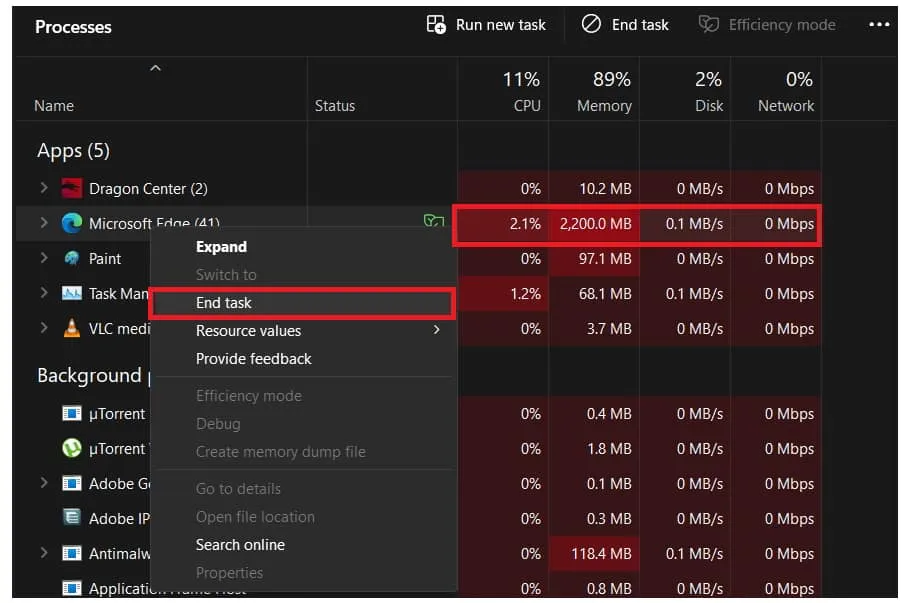
Task: Expand the Dragon Center process group
Action: click(x=44, y=187)
